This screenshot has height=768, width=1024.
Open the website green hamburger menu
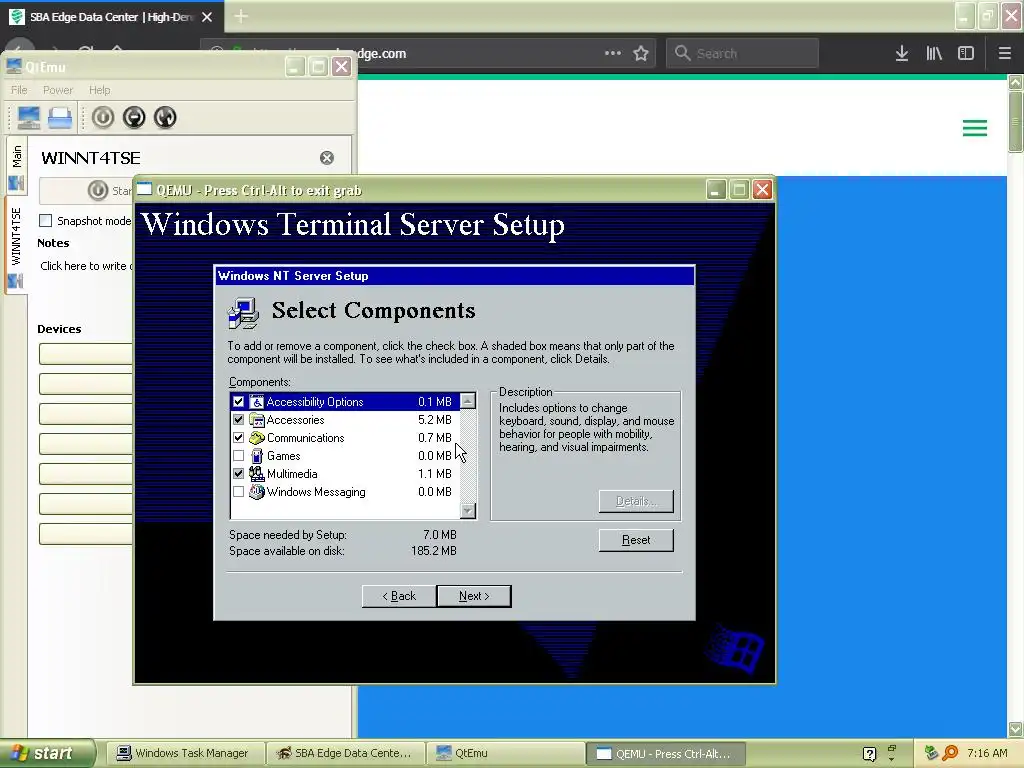coord(975,128)
